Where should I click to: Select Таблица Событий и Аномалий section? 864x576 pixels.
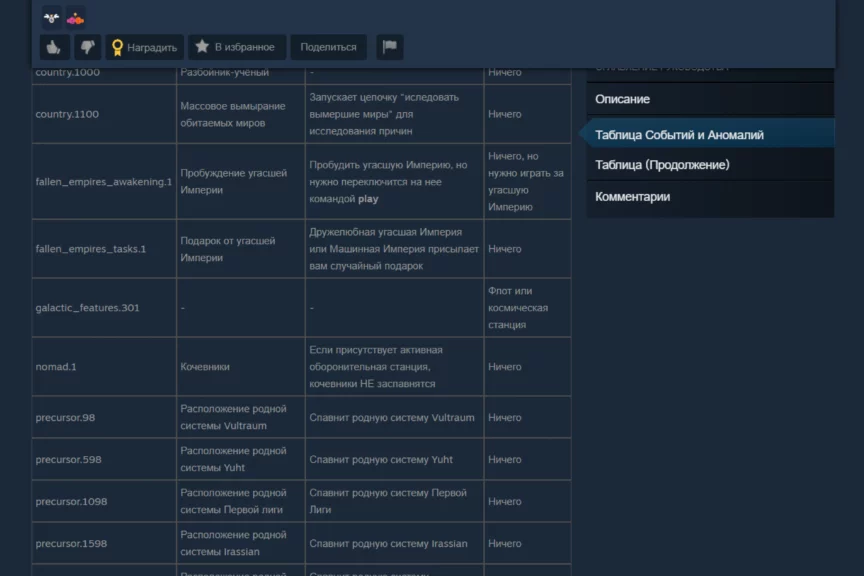click(679, 135)
